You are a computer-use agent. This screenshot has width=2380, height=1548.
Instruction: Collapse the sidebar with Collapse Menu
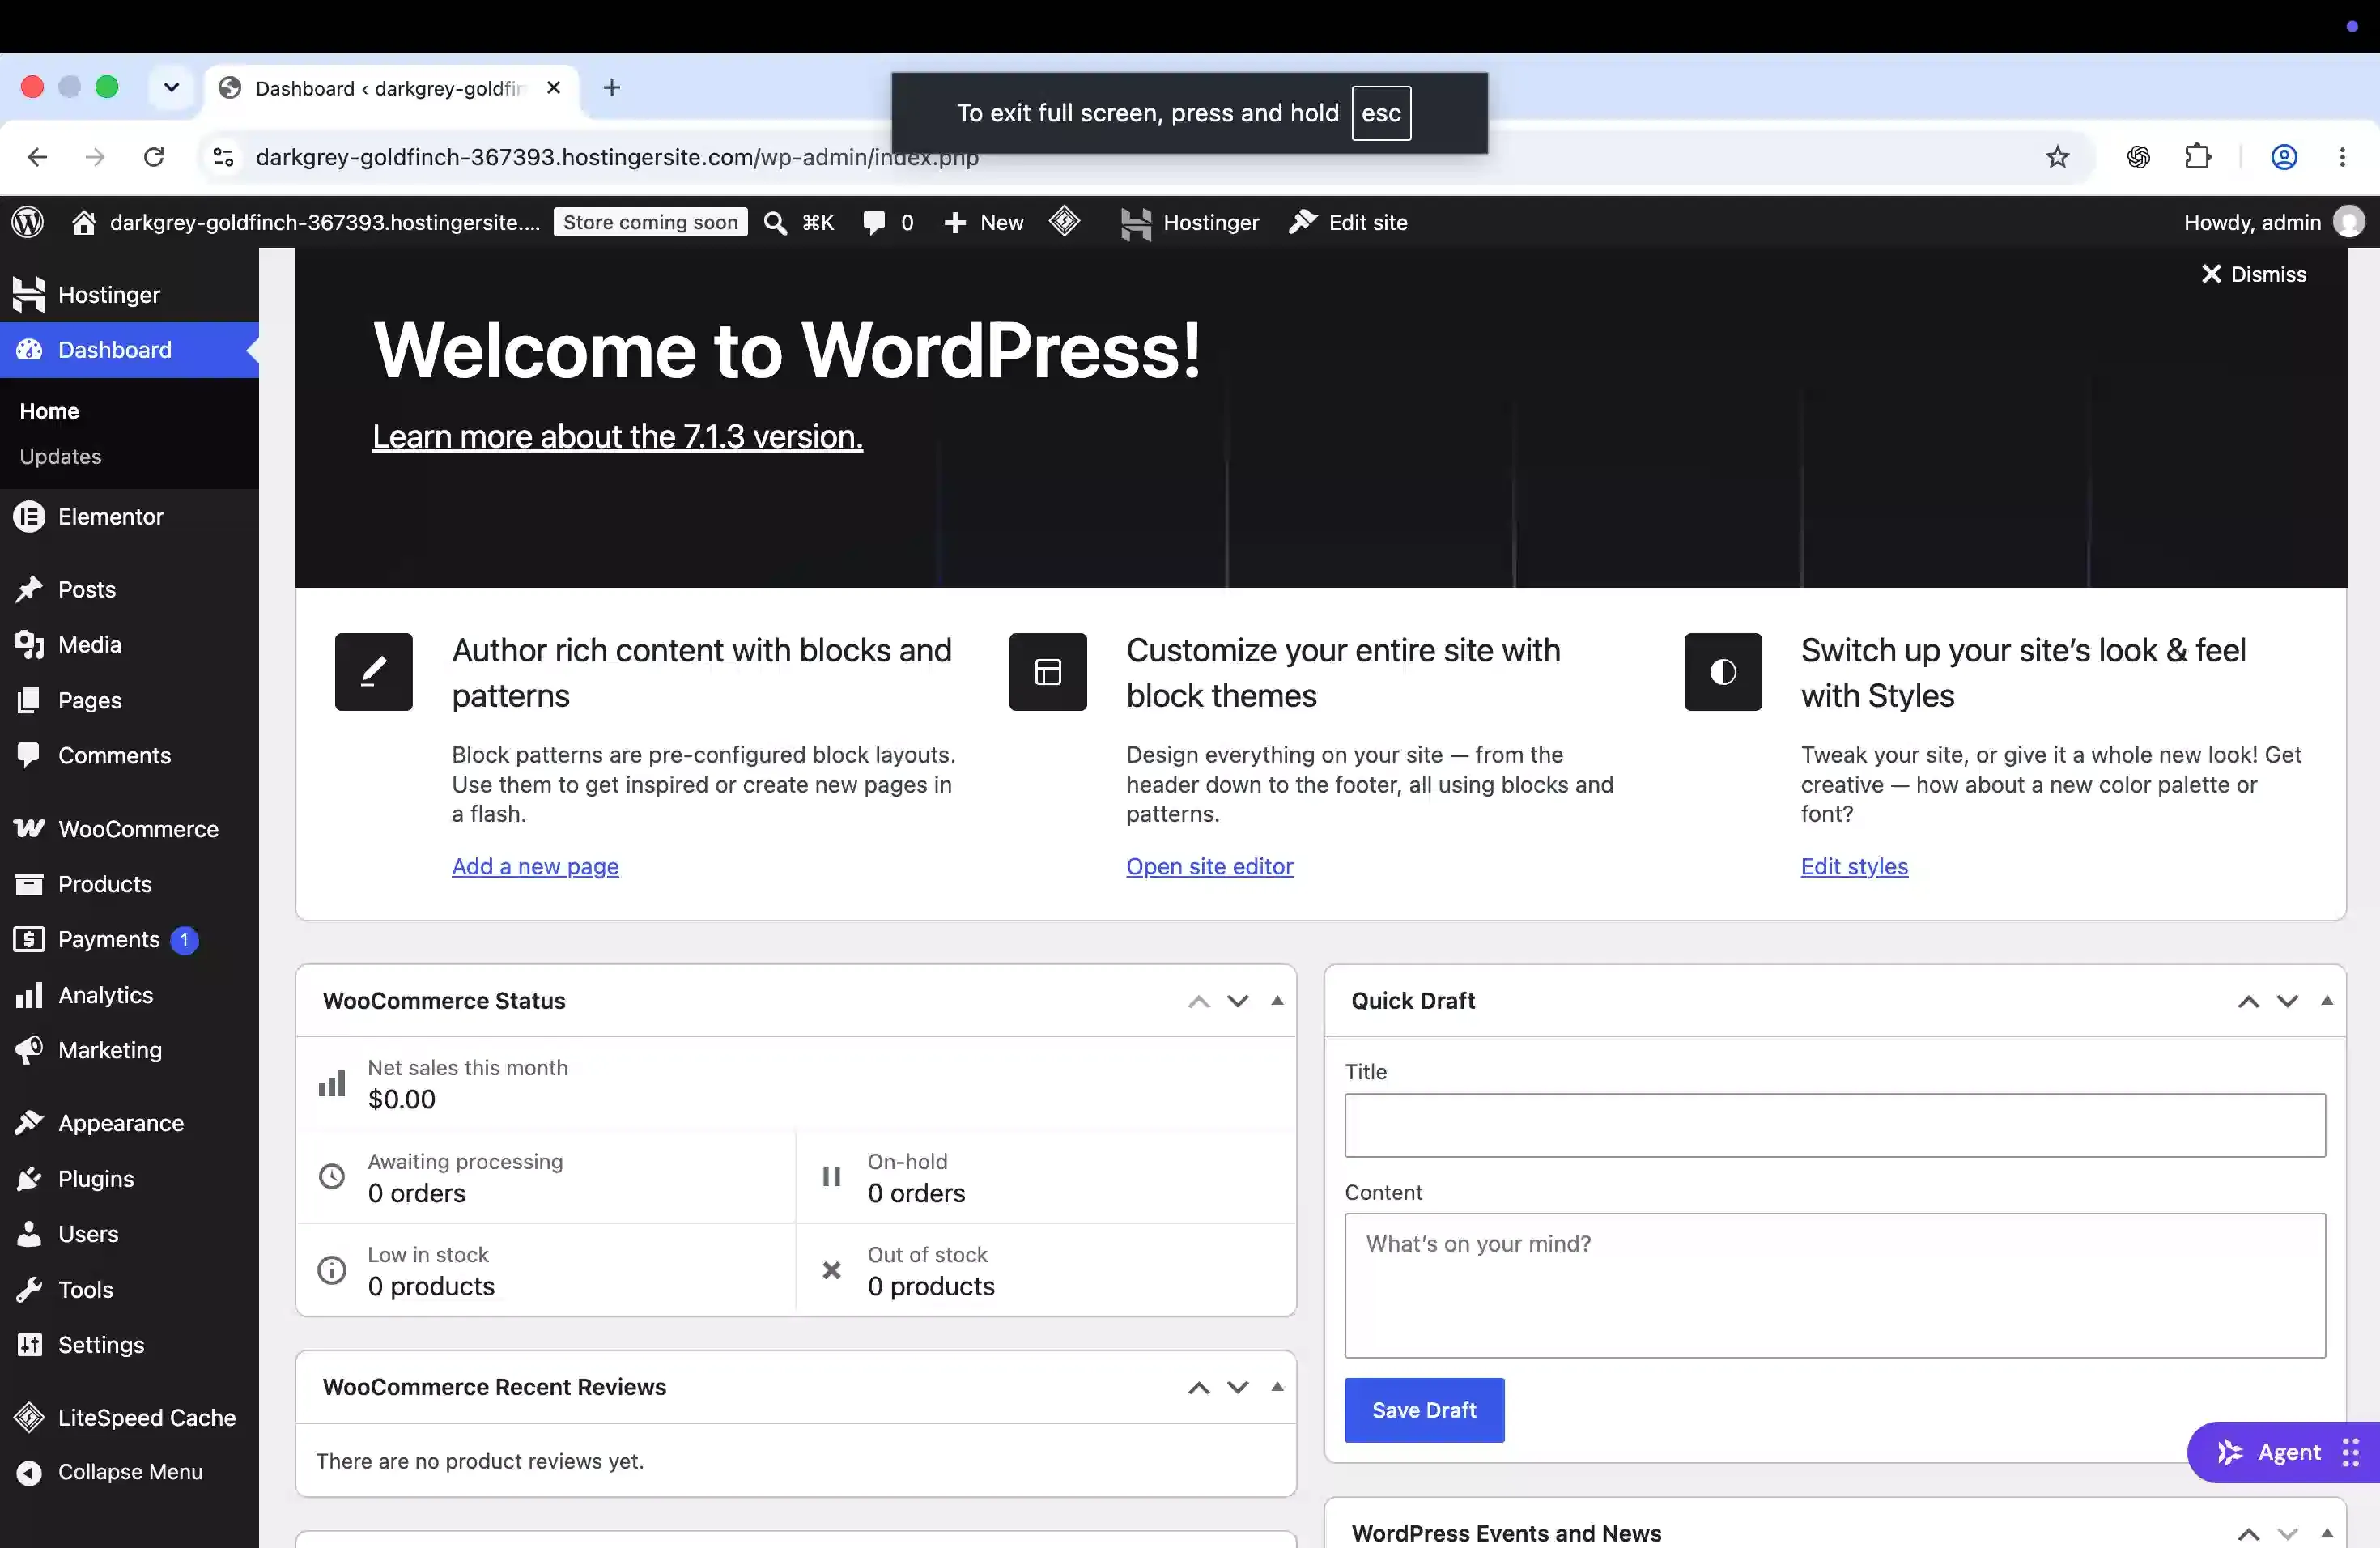(x=130, y=1472)
